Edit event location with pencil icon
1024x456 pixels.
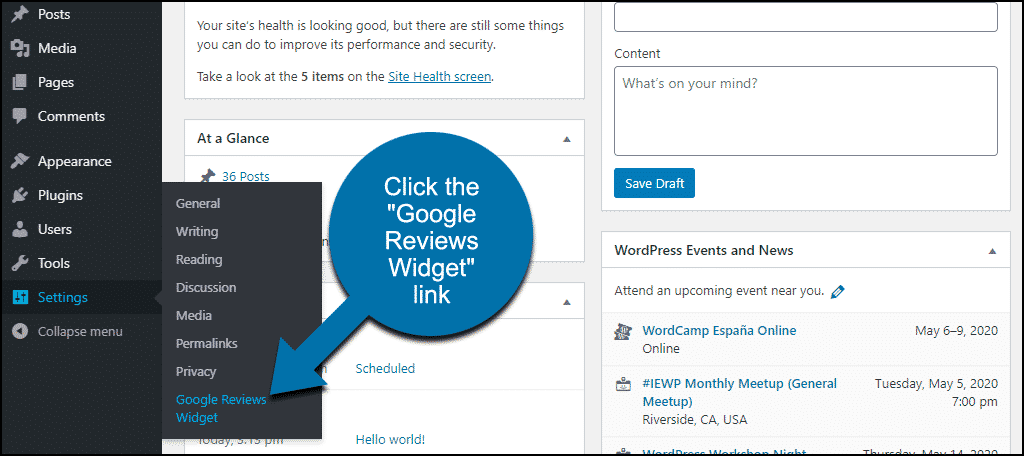pyautogui.click(x=837, y=291)
